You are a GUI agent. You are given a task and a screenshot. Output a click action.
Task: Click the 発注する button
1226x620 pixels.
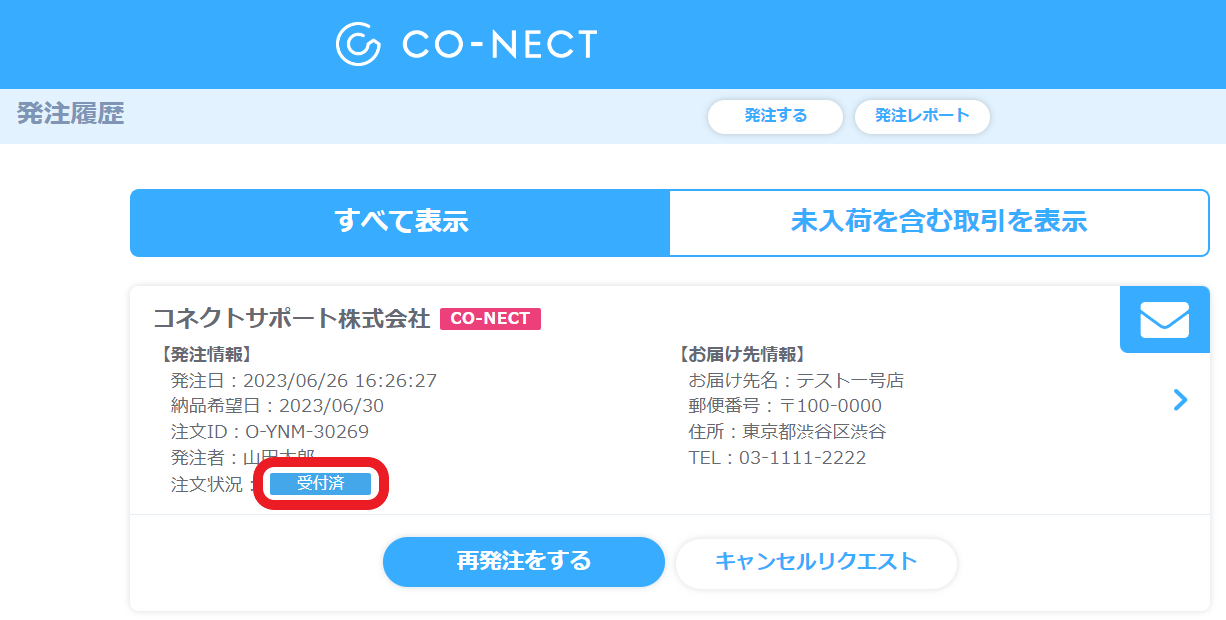pos(775,116)
